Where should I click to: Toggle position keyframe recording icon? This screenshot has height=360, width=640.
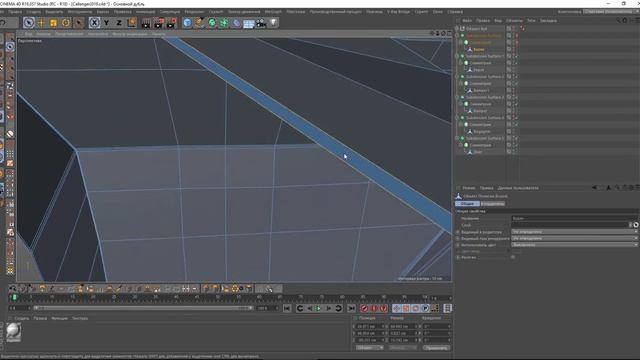click(x=396, y=309)
